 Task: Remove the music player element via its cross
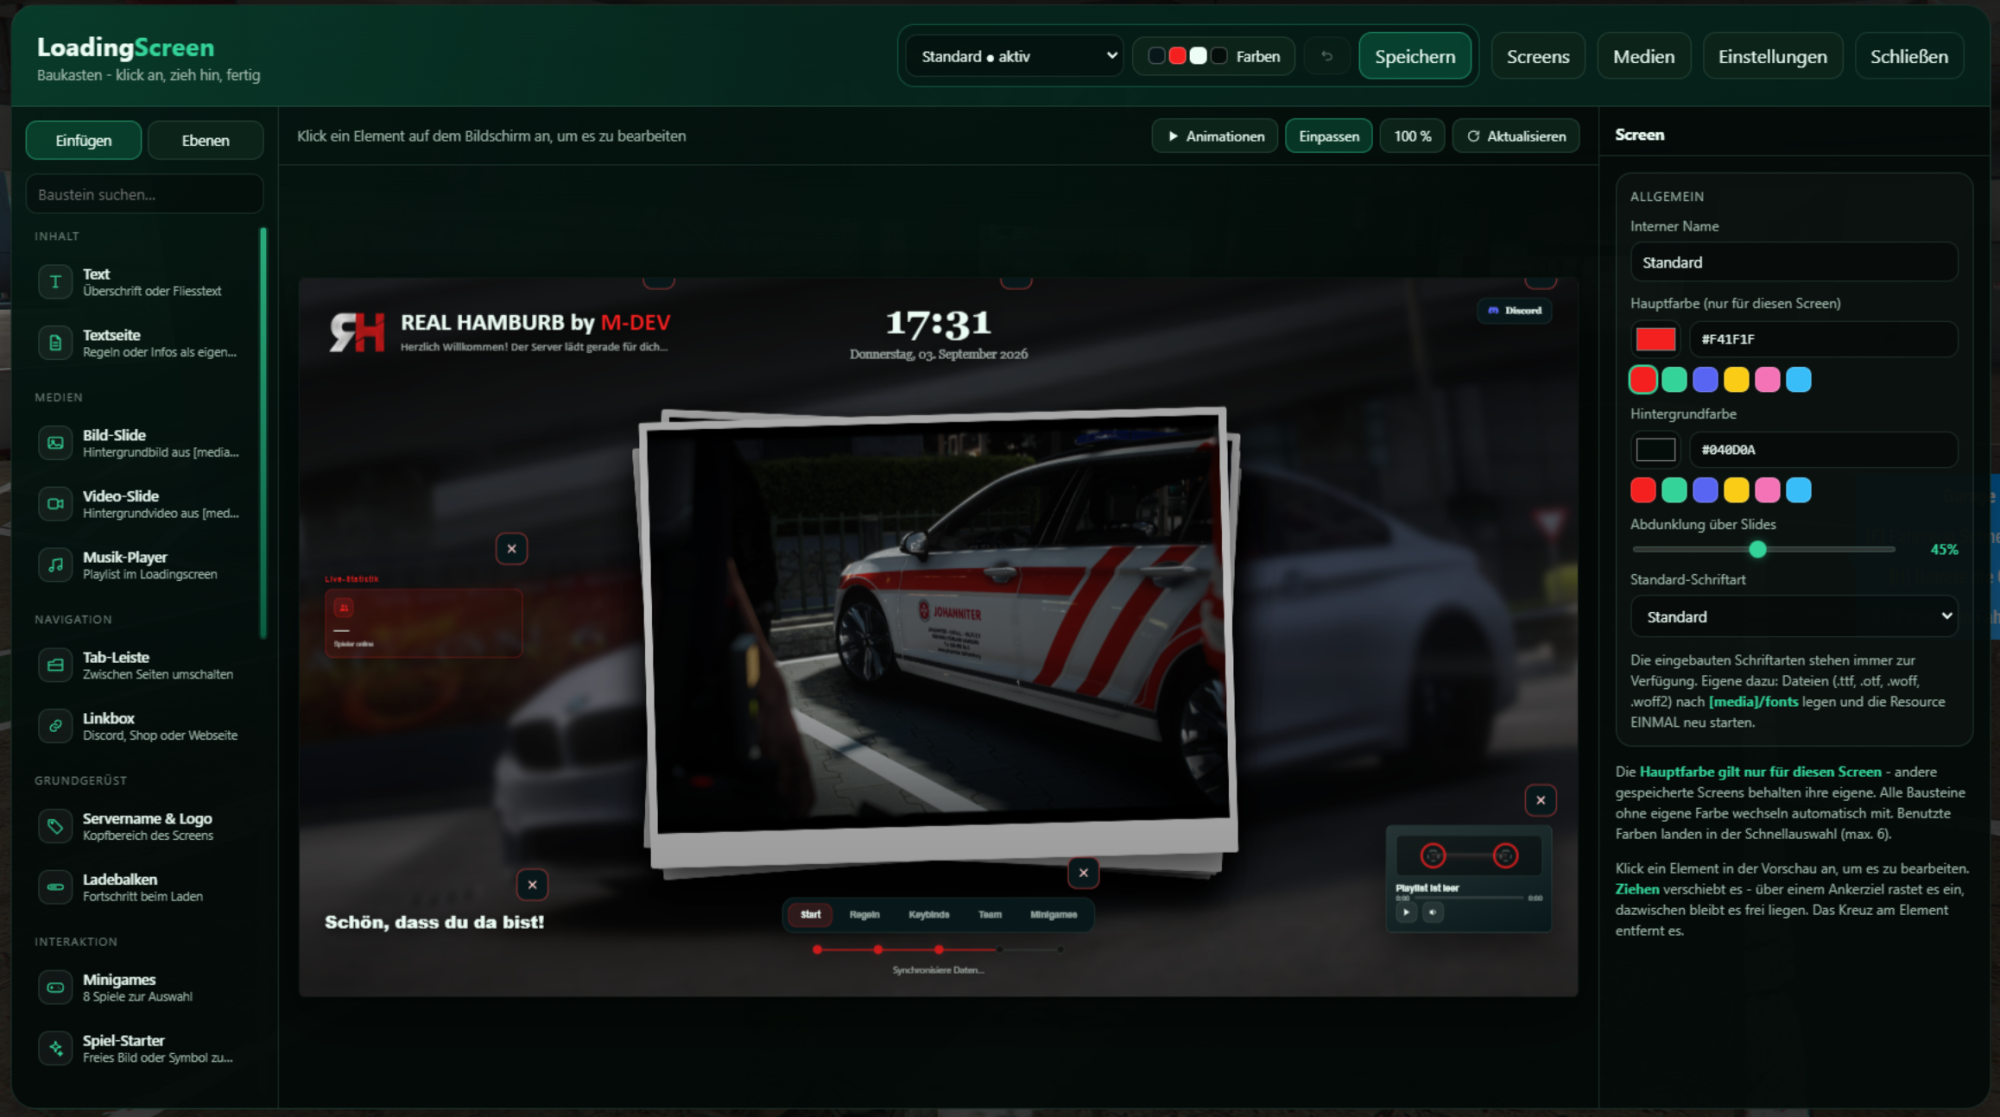coord(1540,800)
